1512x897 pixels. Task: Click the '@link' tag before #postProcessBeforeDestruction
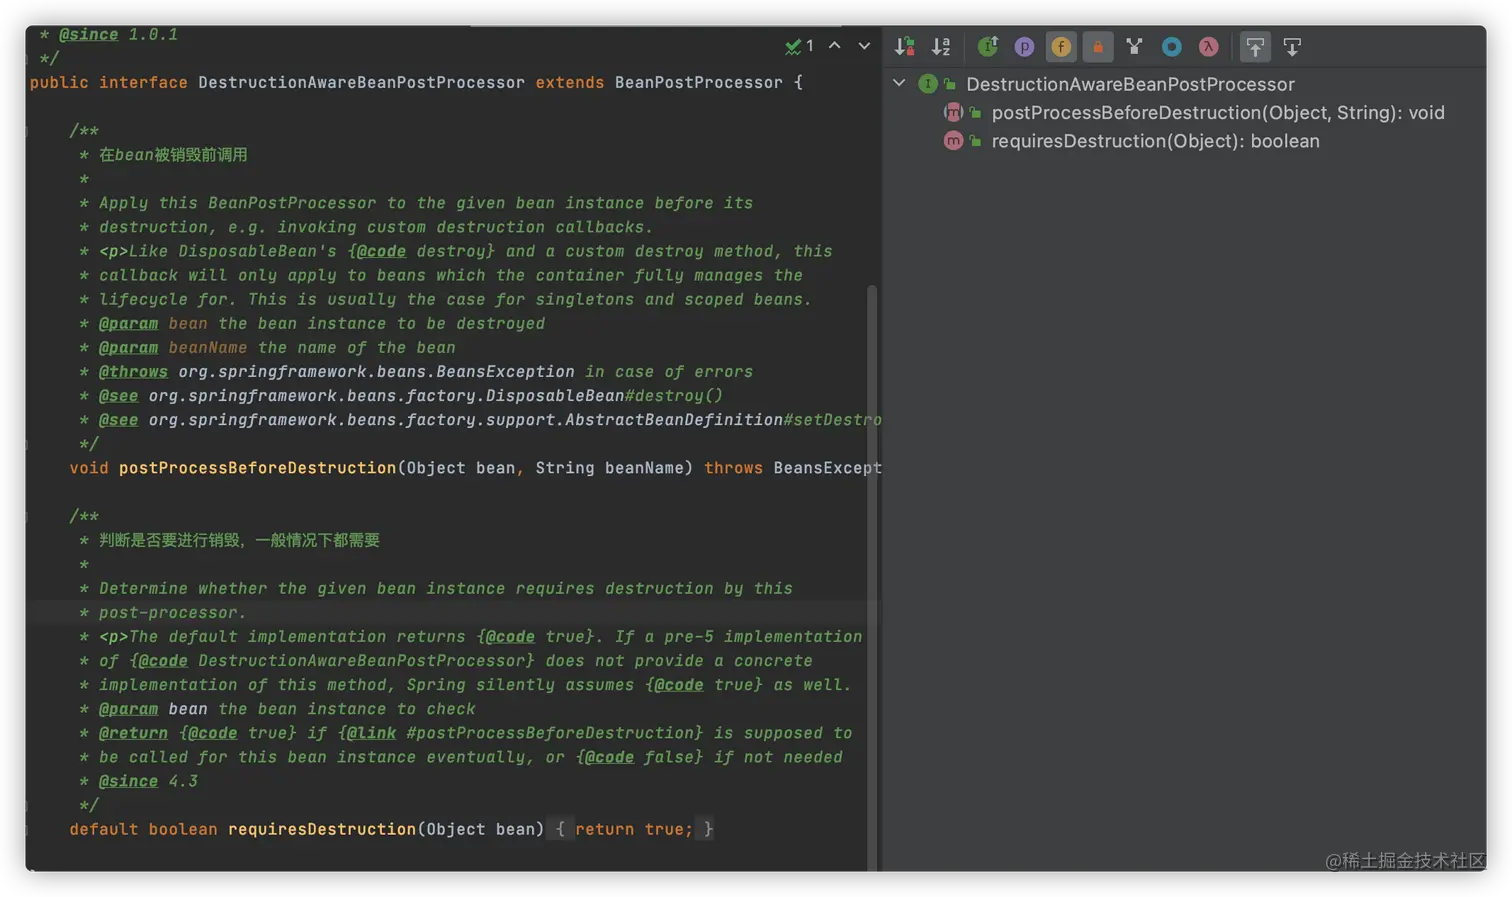pos(371,733)
